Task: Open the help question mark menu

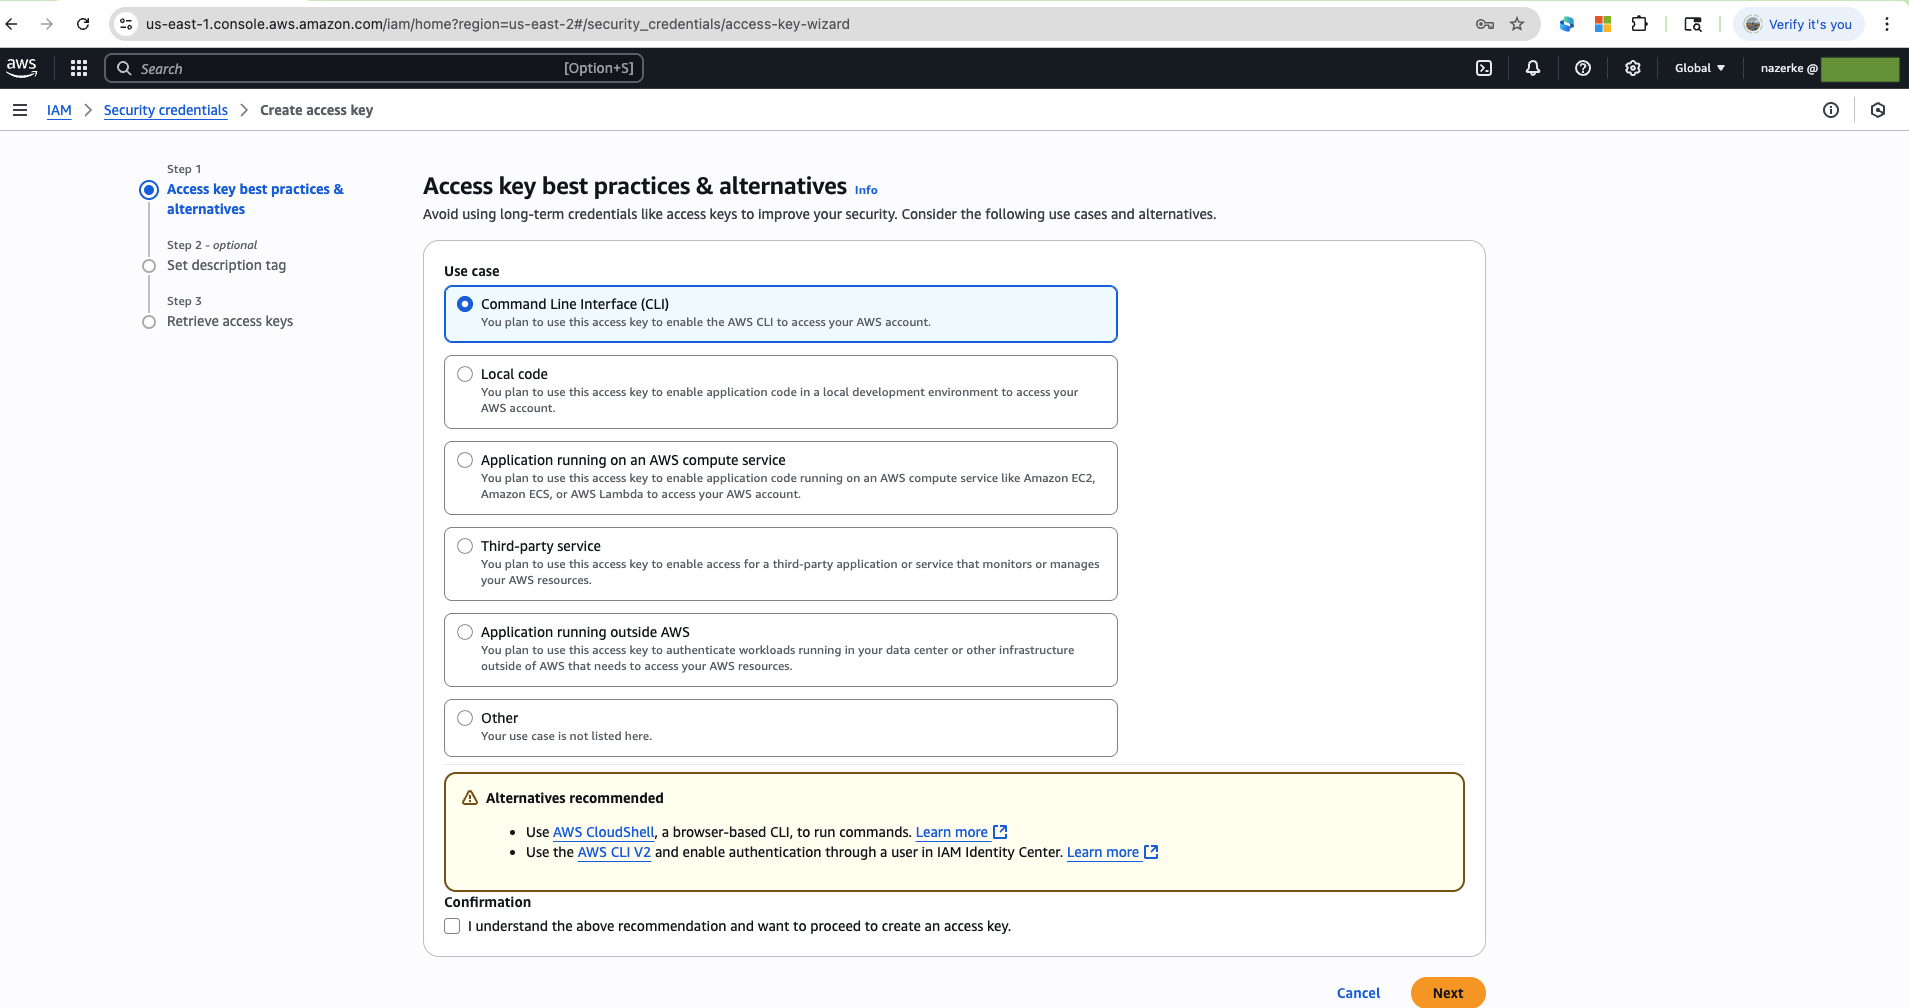Action: 1583,68
